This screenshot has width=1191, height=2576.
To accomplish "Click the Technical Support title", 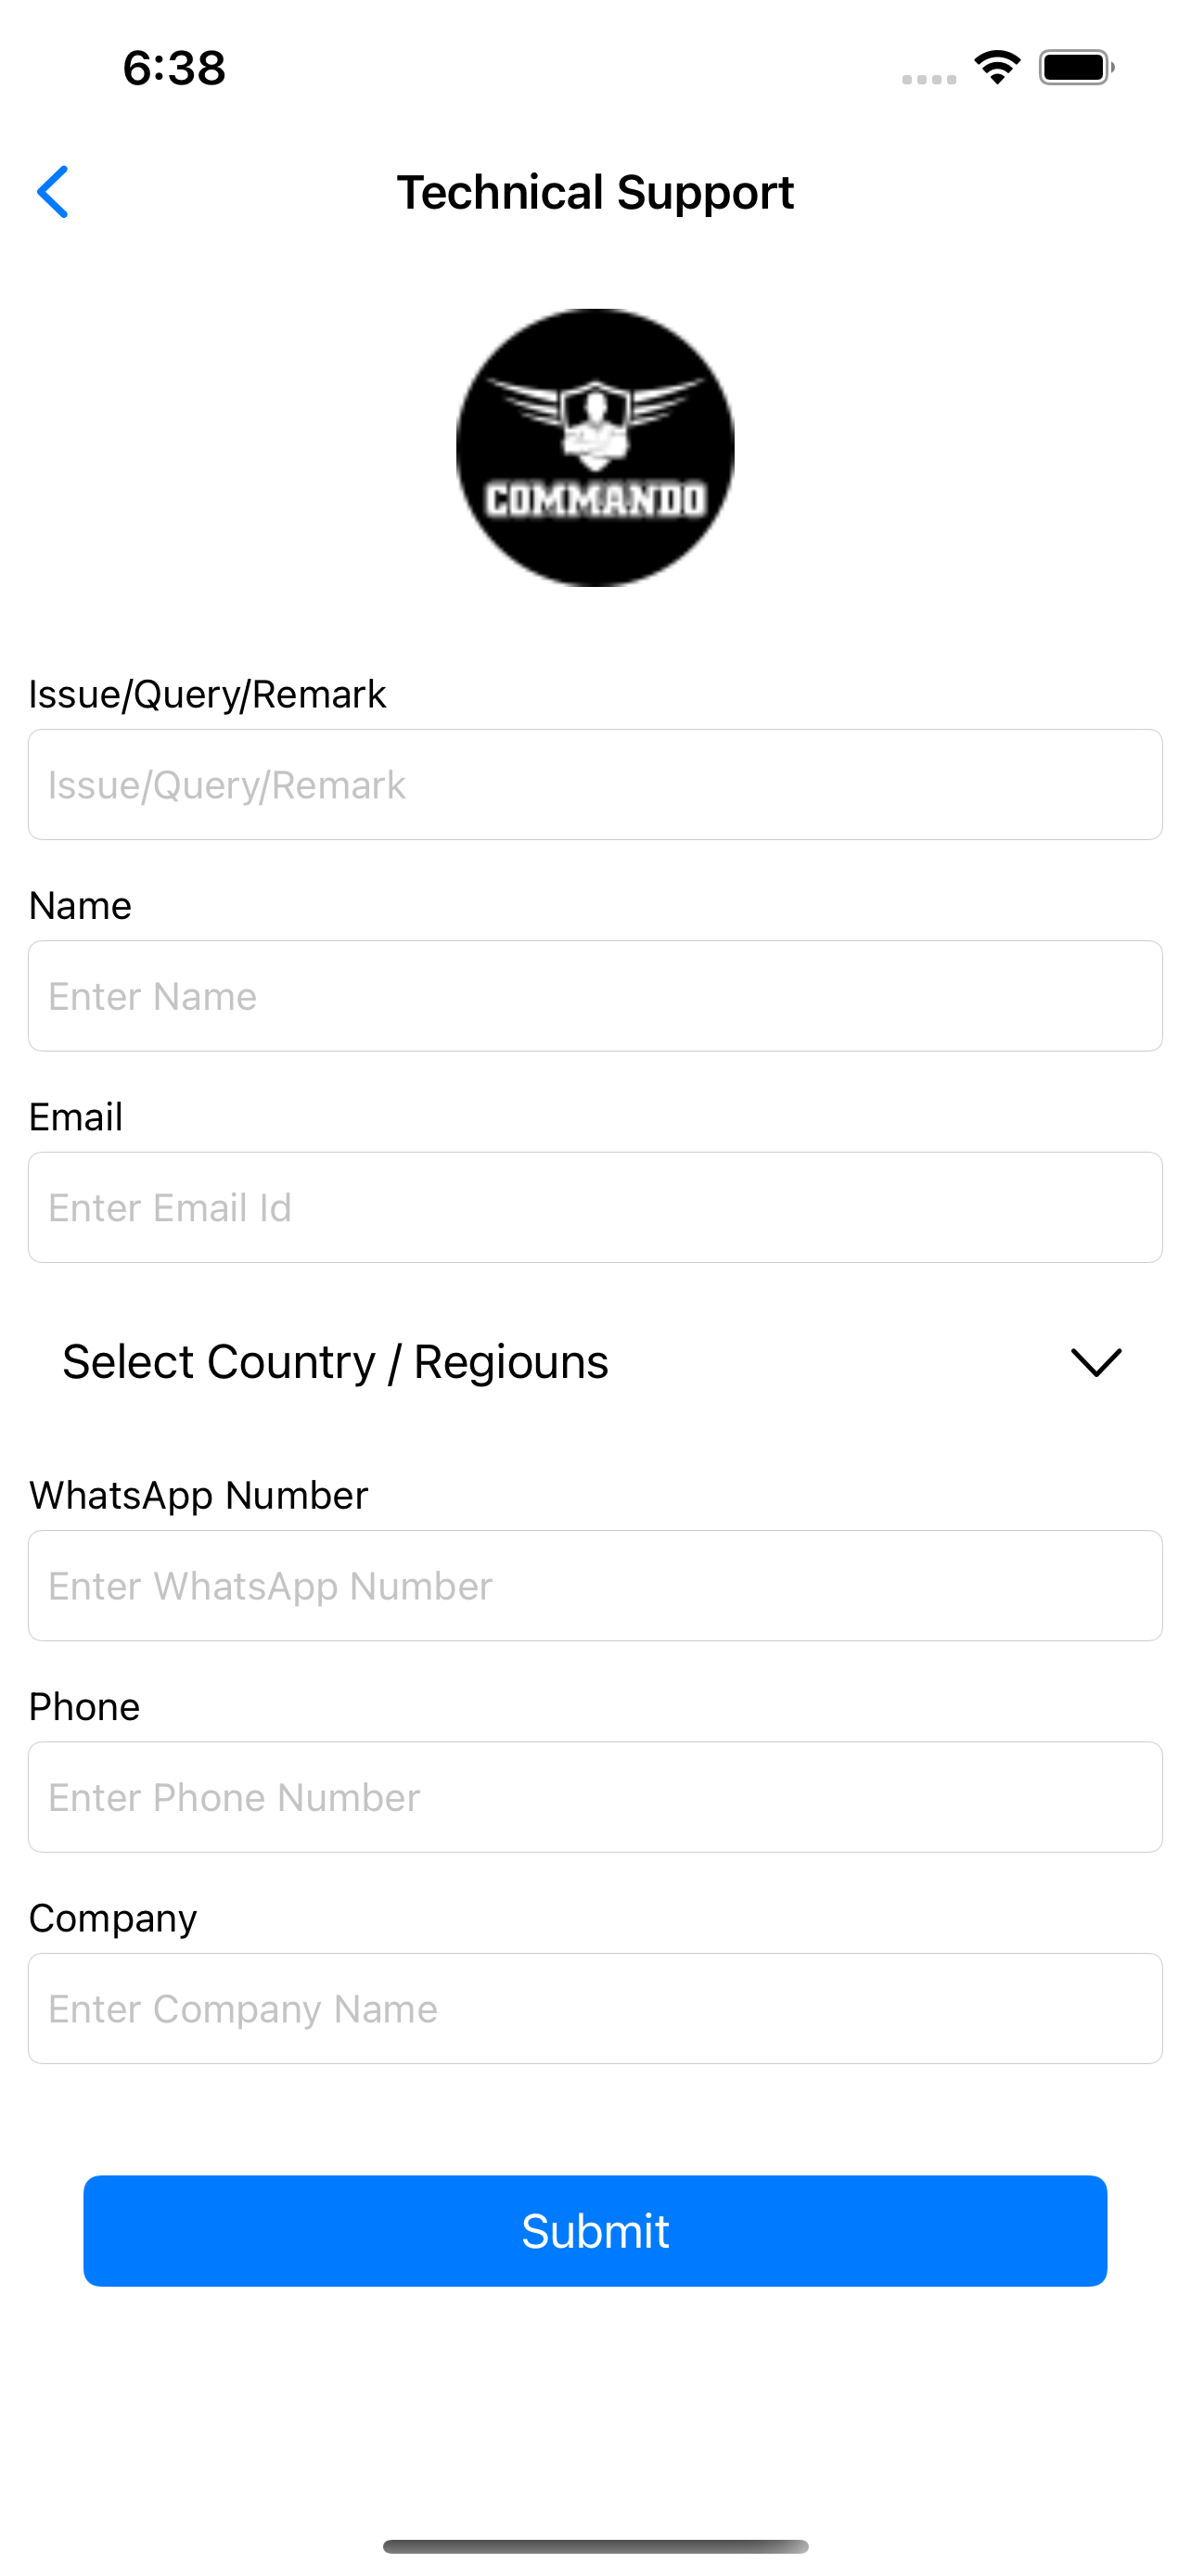I will point(595,192).
